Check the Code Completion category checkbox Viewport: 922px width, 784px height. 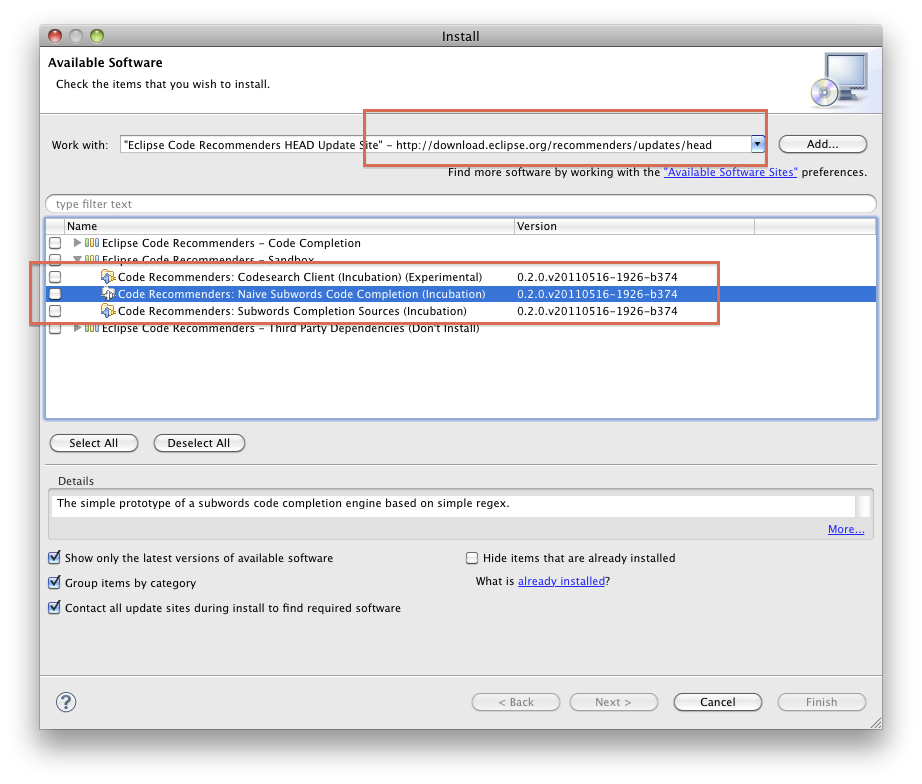(55, 243)
